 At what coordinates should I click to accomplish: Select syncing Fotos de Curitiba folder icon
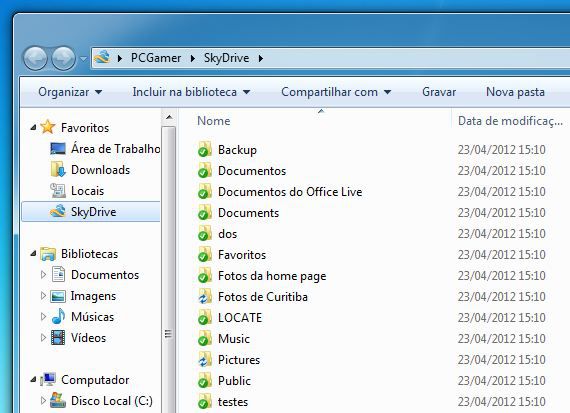point(205,296)
